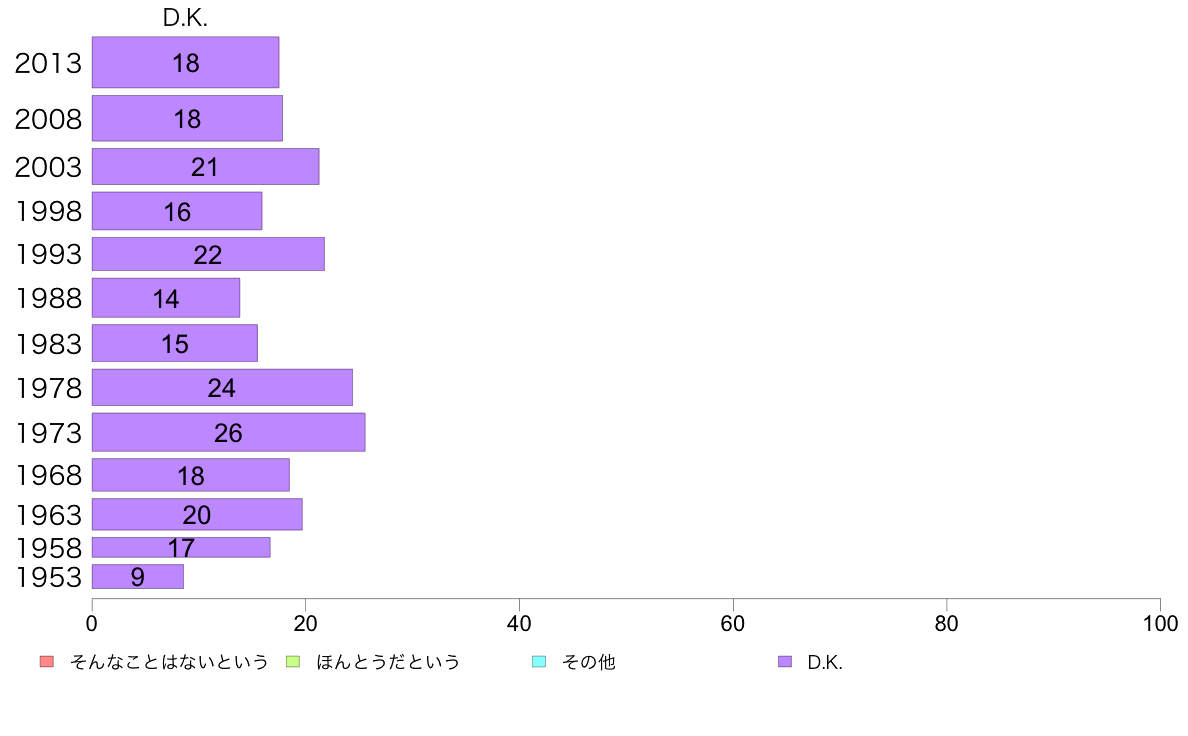Screen dimensions: 1188x736
Task: Select the 1958 bar showing 17
Action: click(181, 547)
